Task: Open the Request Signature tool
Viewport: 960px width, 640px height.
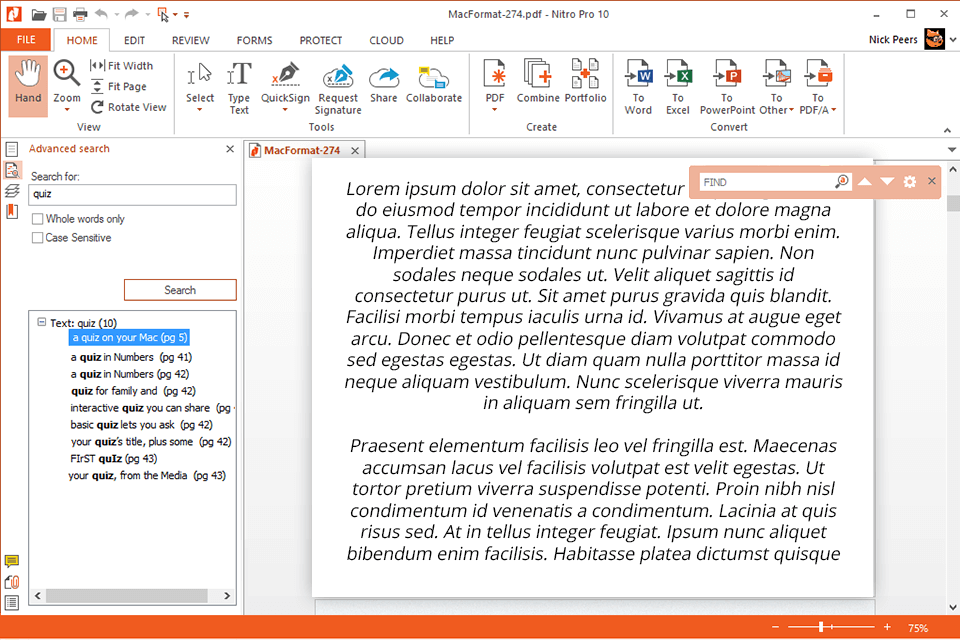Action: [x=338, y=77]
